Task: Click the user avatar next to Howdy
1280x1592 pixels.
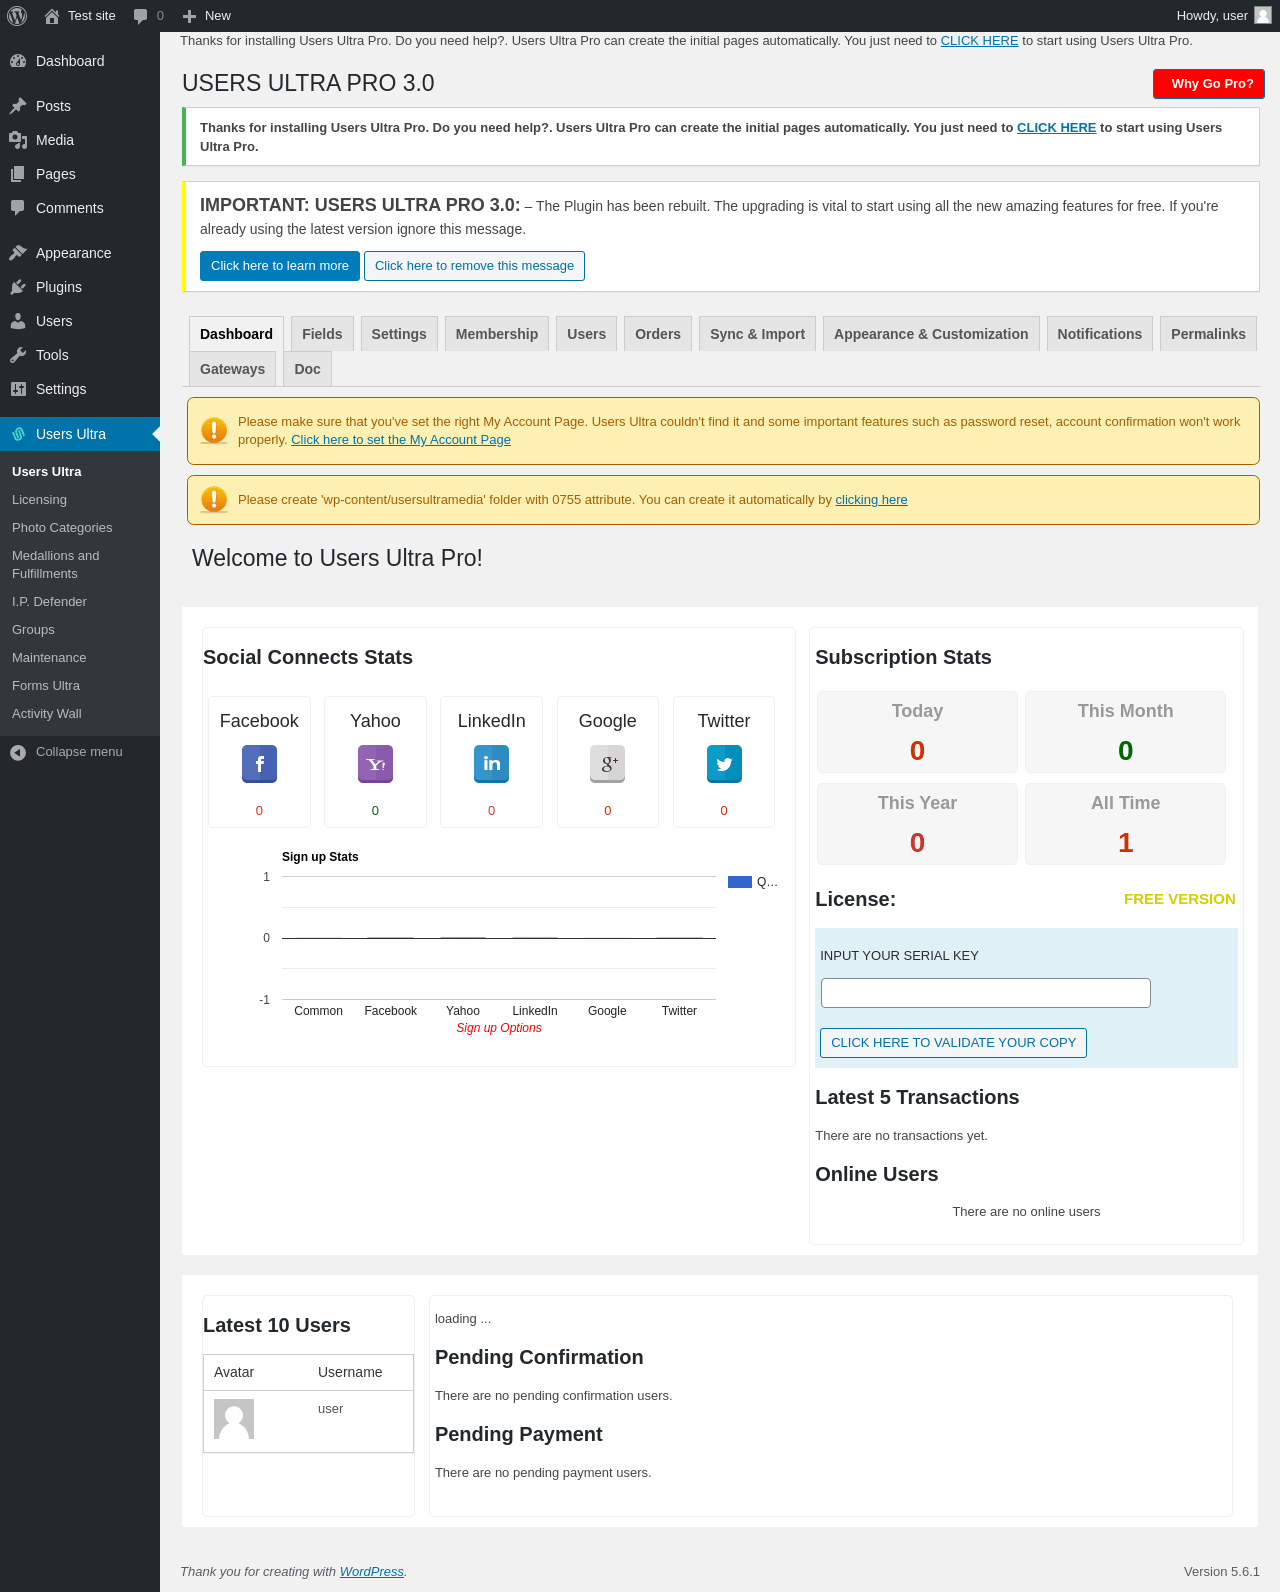Action: tap(1263, 15)
